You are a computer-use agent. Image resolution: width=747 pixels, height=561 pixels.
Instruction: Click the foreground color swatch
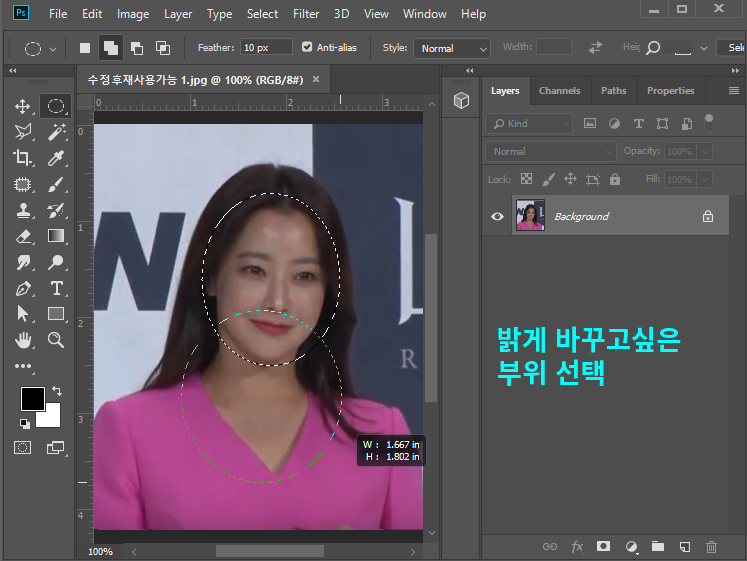pyautogui.click(x=32, y=399)
